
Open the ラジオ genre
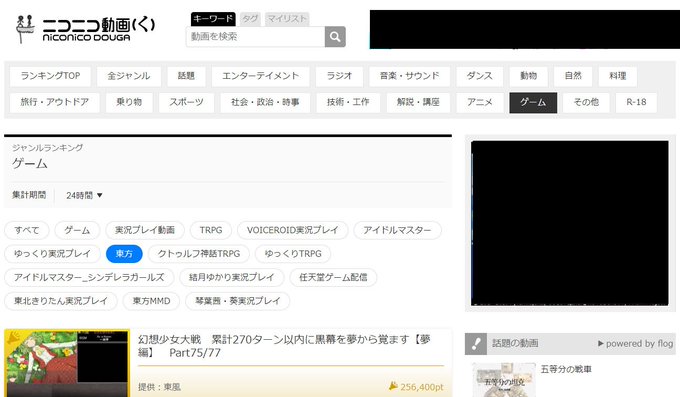[339, 76]
